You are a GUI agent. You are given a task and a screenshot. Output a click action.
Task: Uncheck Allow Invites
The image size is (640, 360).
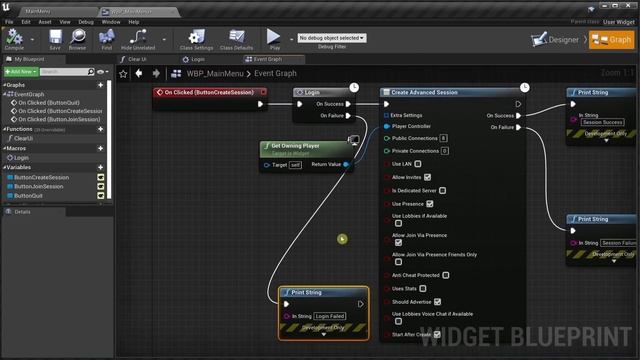(x=427, y=177)
